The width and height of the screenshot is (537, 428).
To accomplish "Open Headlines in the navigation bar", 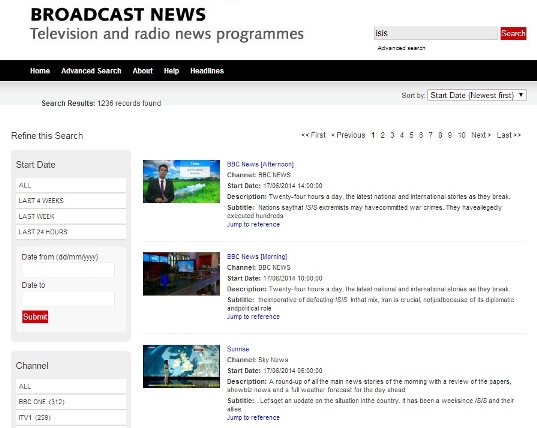I will tap(207, 71).
